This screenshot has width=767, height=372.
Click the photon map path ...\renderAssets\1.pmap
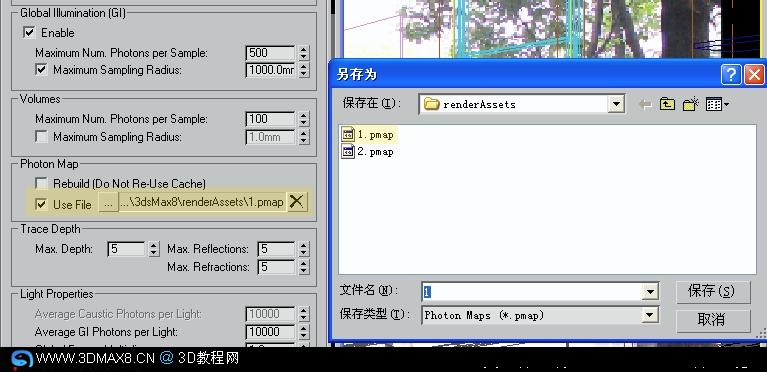(x=202, y=202)
